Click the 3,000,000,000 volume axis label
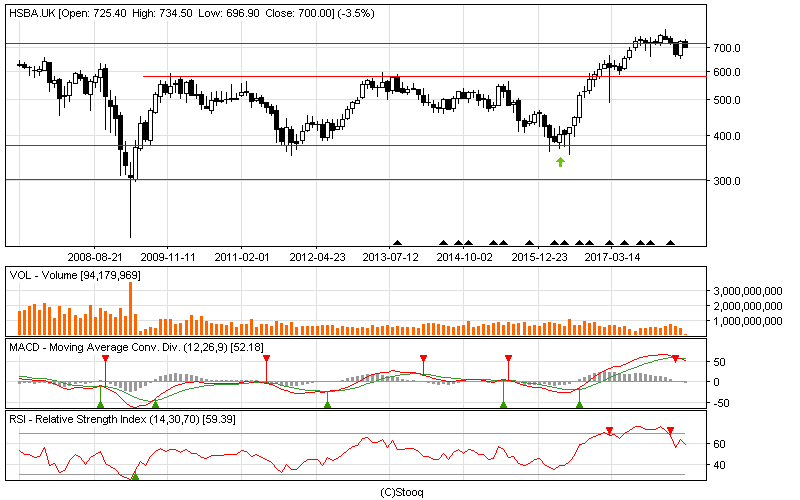 click(747, 291)
